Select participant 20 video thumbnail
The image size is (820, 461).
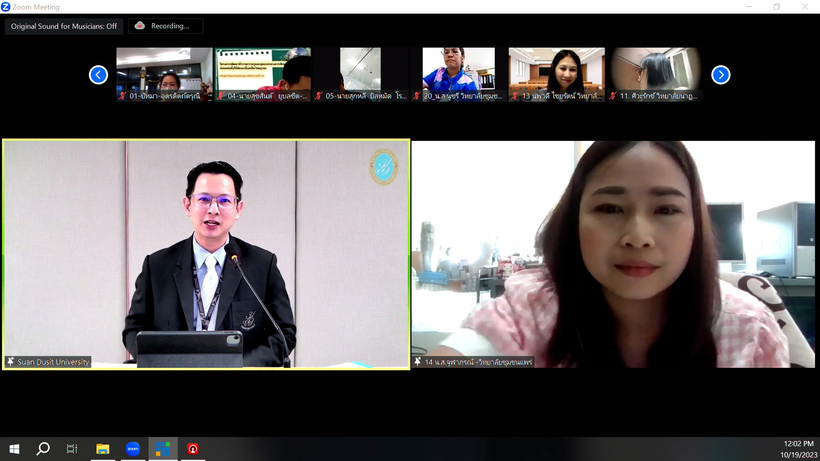point(458,72)
